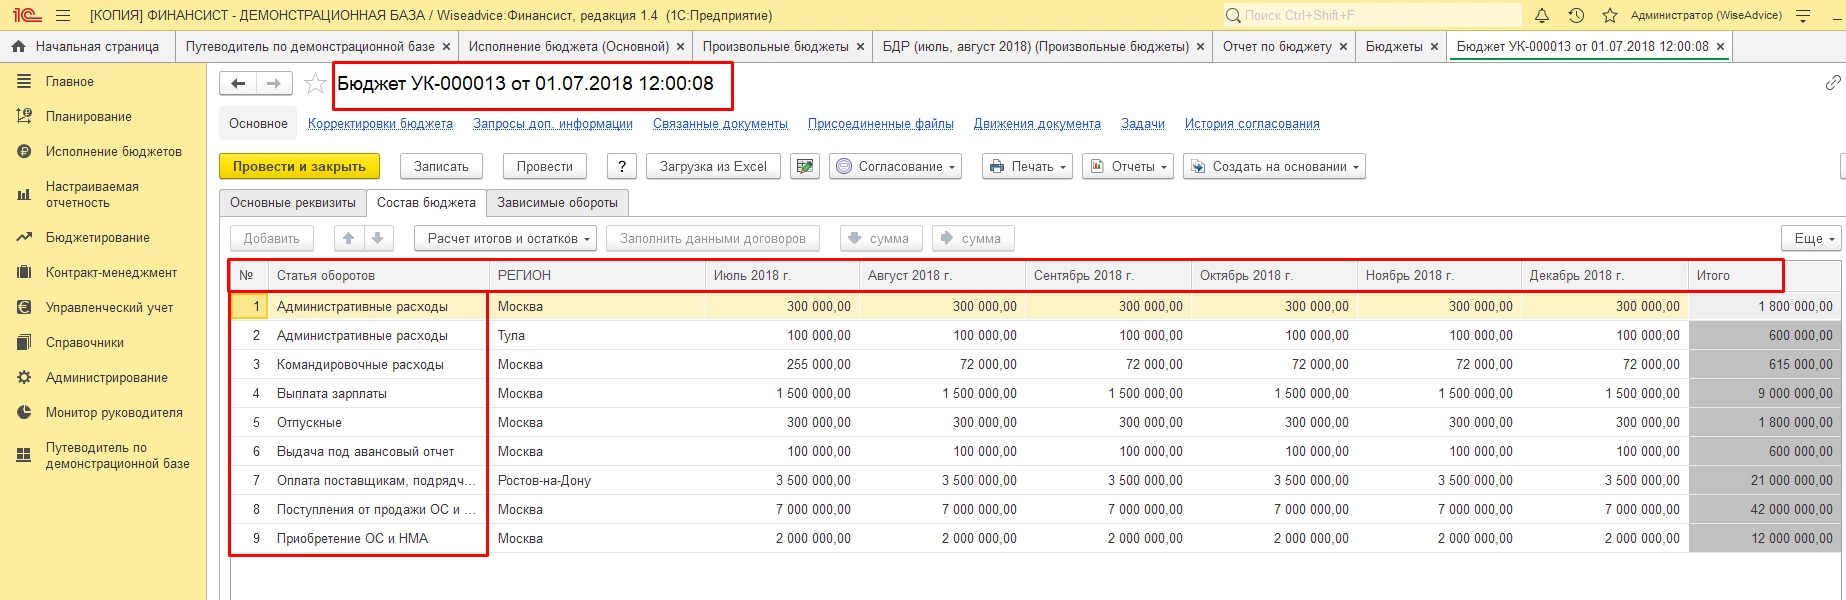Click Добавить button
Image resolution: width=1846 pixels, height=600 pixels.
pyautogui.click(x=271, y=239)
